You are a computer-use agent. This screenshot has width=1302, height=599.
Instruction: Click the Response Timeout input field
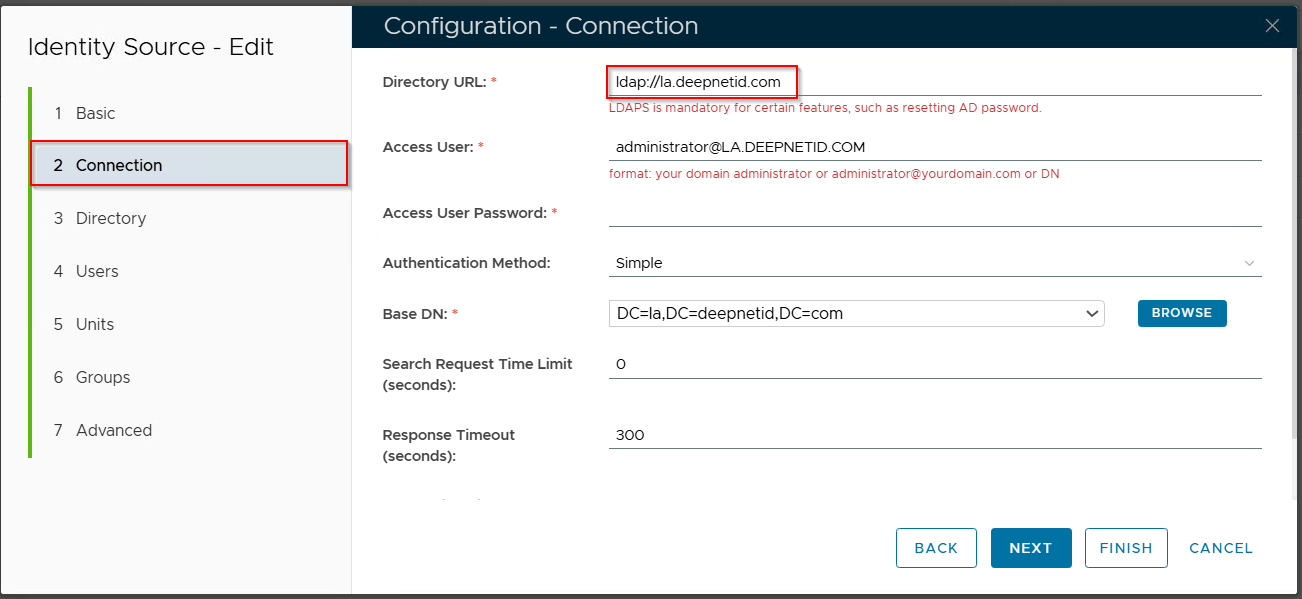(x=934, y=435)
